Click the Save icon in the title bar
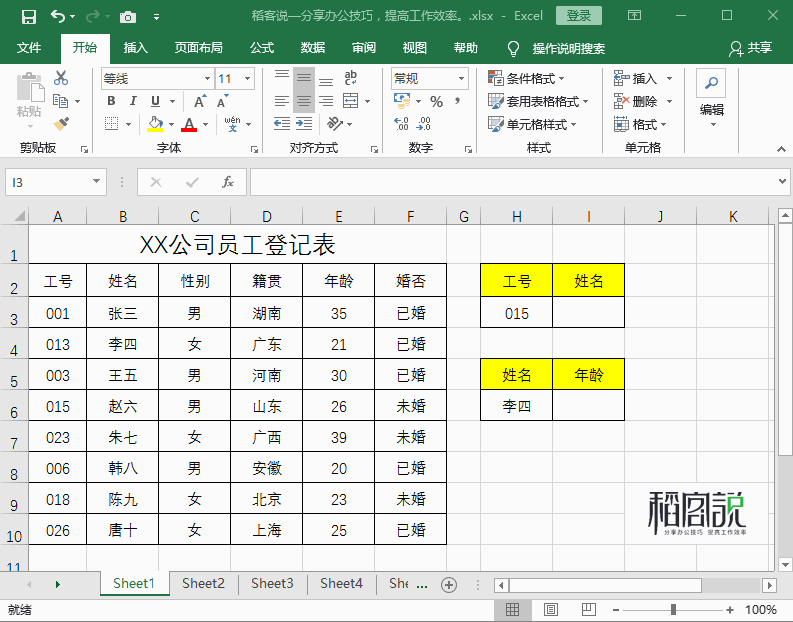The height and width of the screenshot is (622, 793). (x=29, y=17)
